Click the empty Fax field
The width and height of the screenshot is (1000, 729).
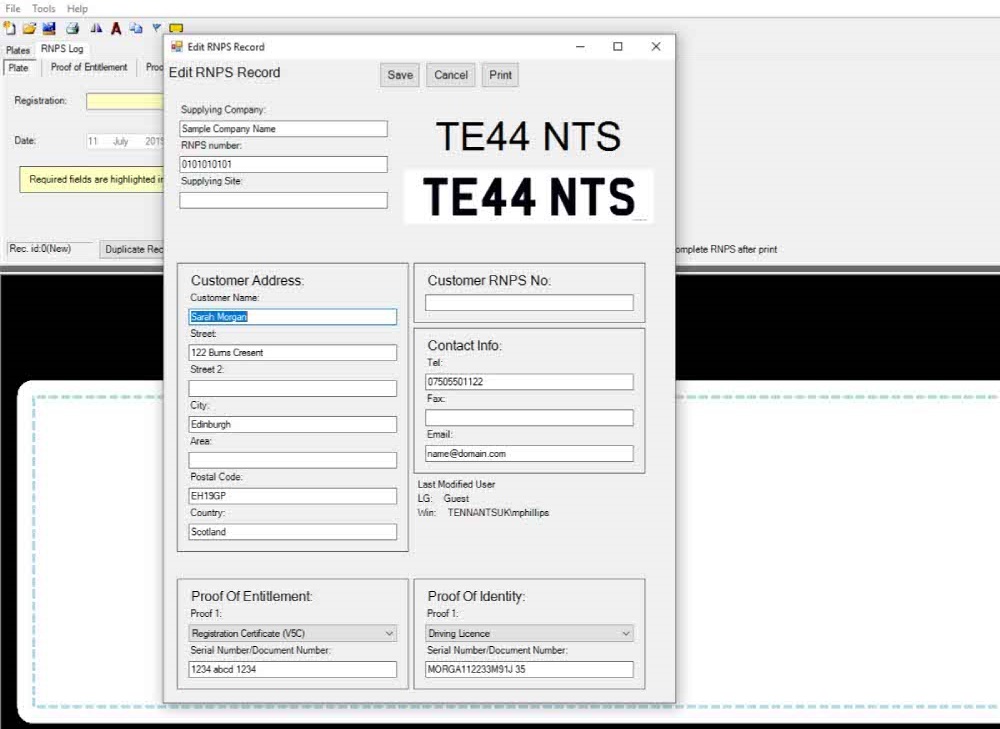click(529, 418)
